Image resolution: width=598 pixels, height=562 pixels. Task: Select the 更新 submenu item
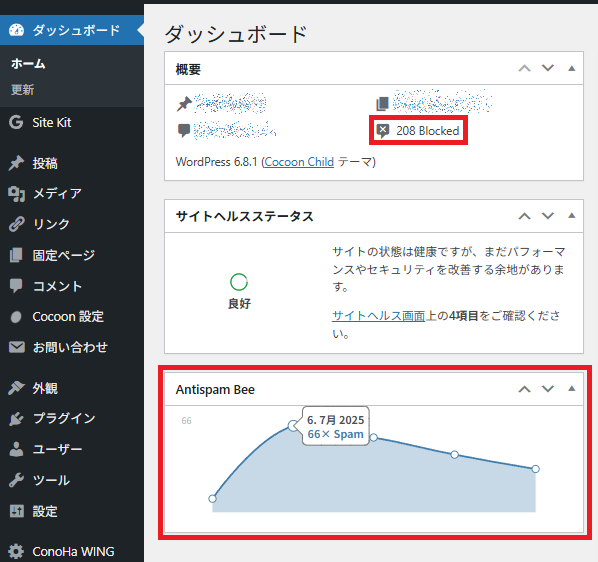coord(23,90)
